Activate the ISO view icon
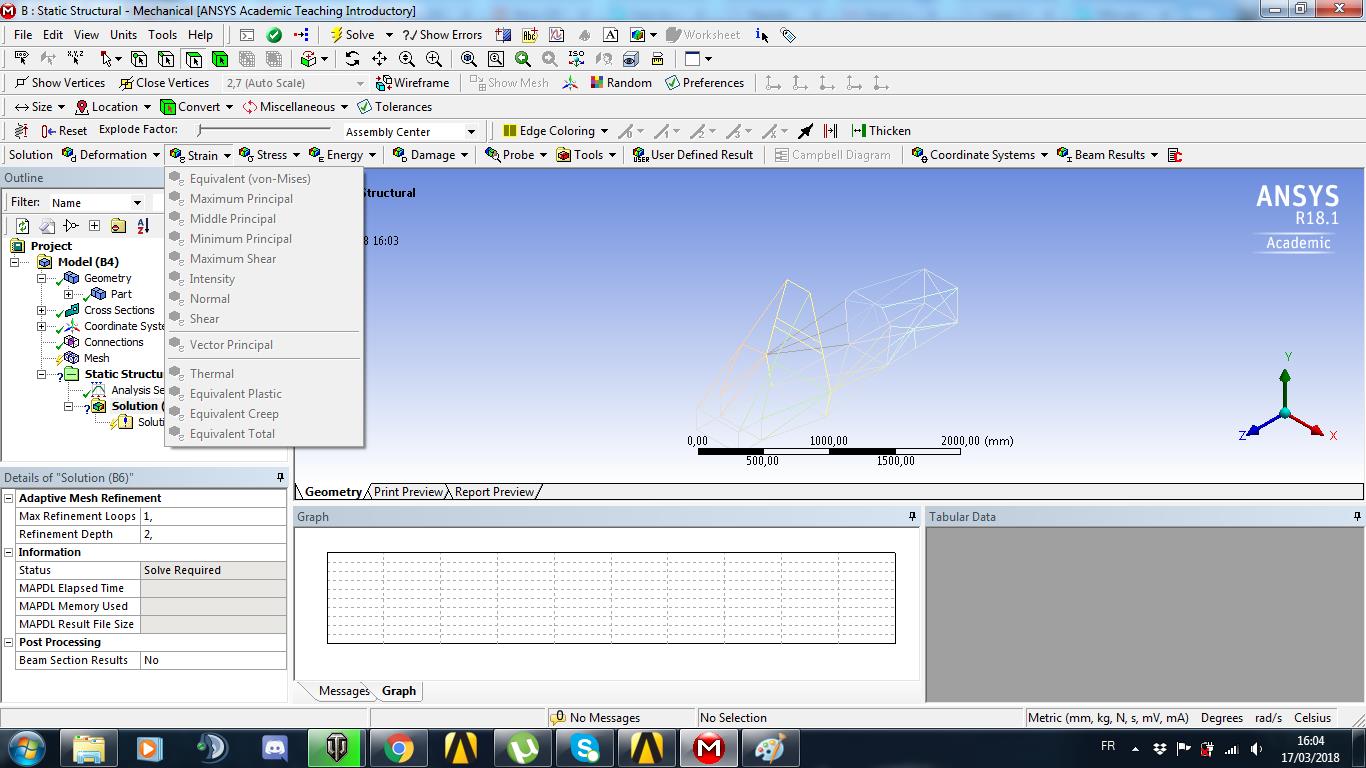Viewport: 1366px width, 768px height. click(575, 59)
